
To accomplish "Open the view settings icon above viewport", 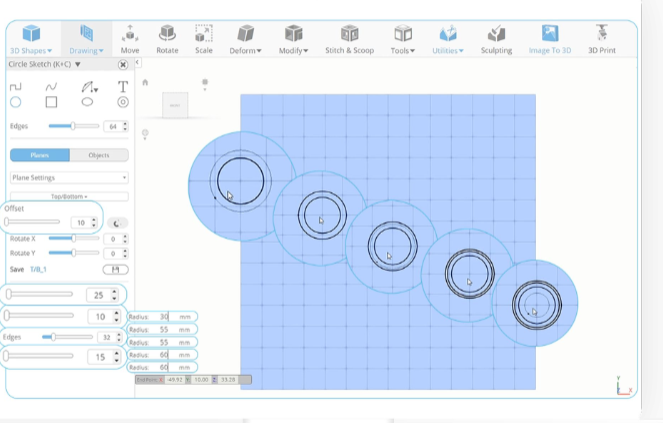I will click(x=205, y=83).
